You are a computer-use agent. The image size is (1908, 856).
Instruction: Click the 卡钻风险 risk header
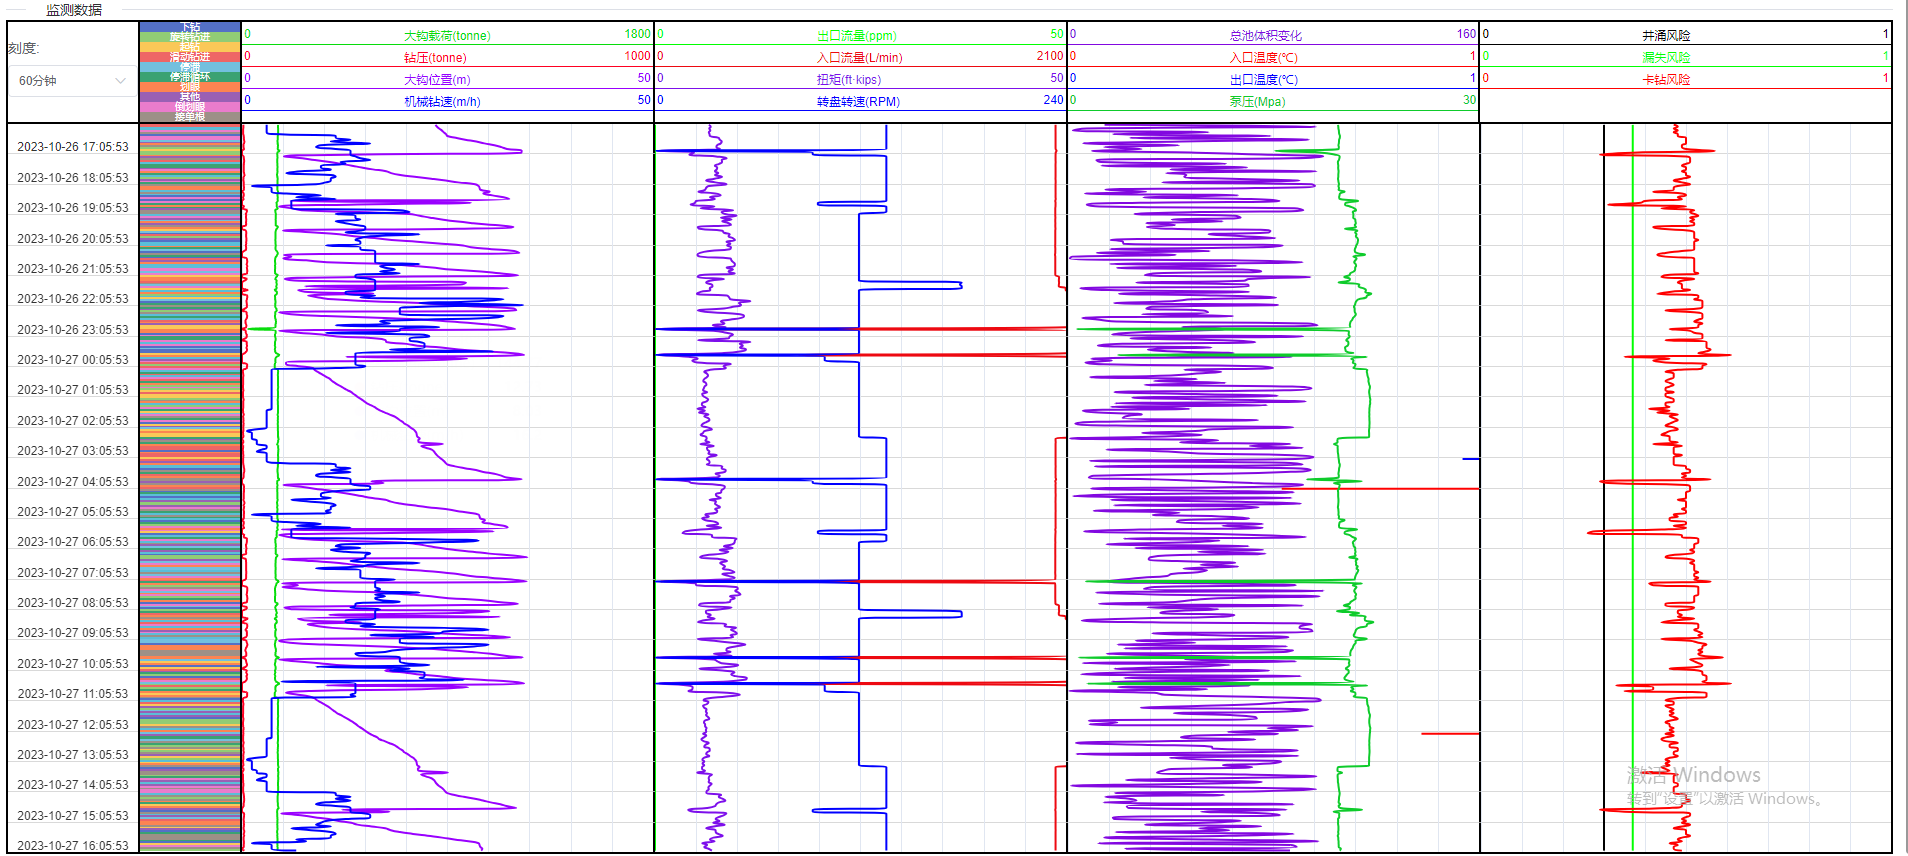[1666, 79]
